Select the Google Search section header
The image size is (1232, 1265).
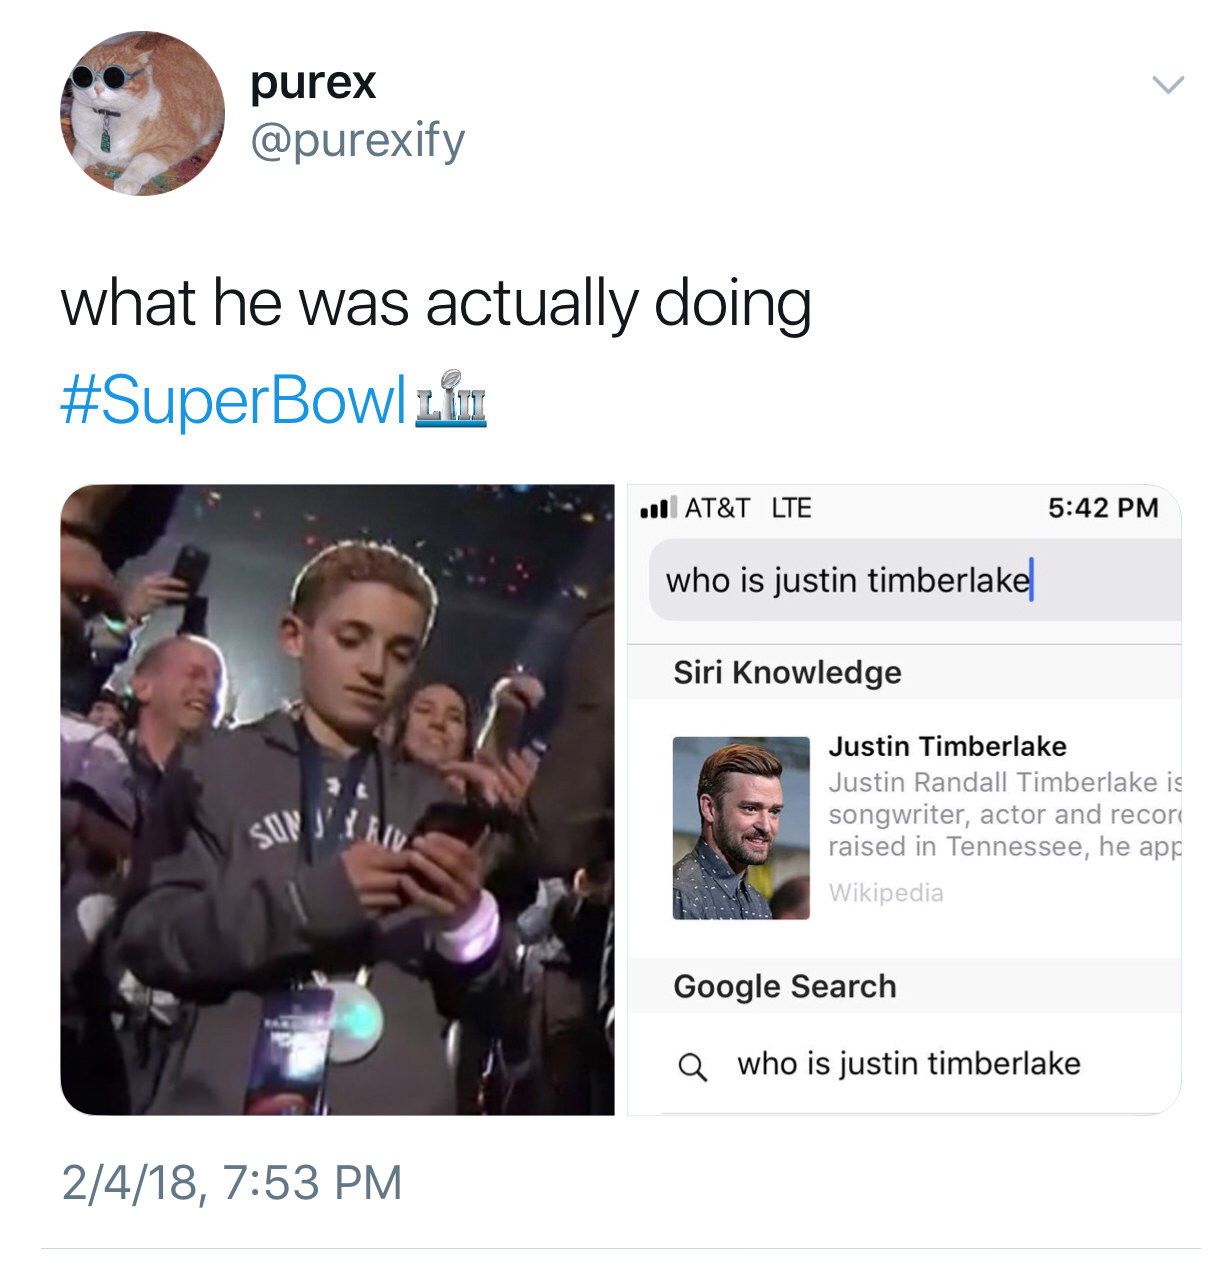point(785,986)
